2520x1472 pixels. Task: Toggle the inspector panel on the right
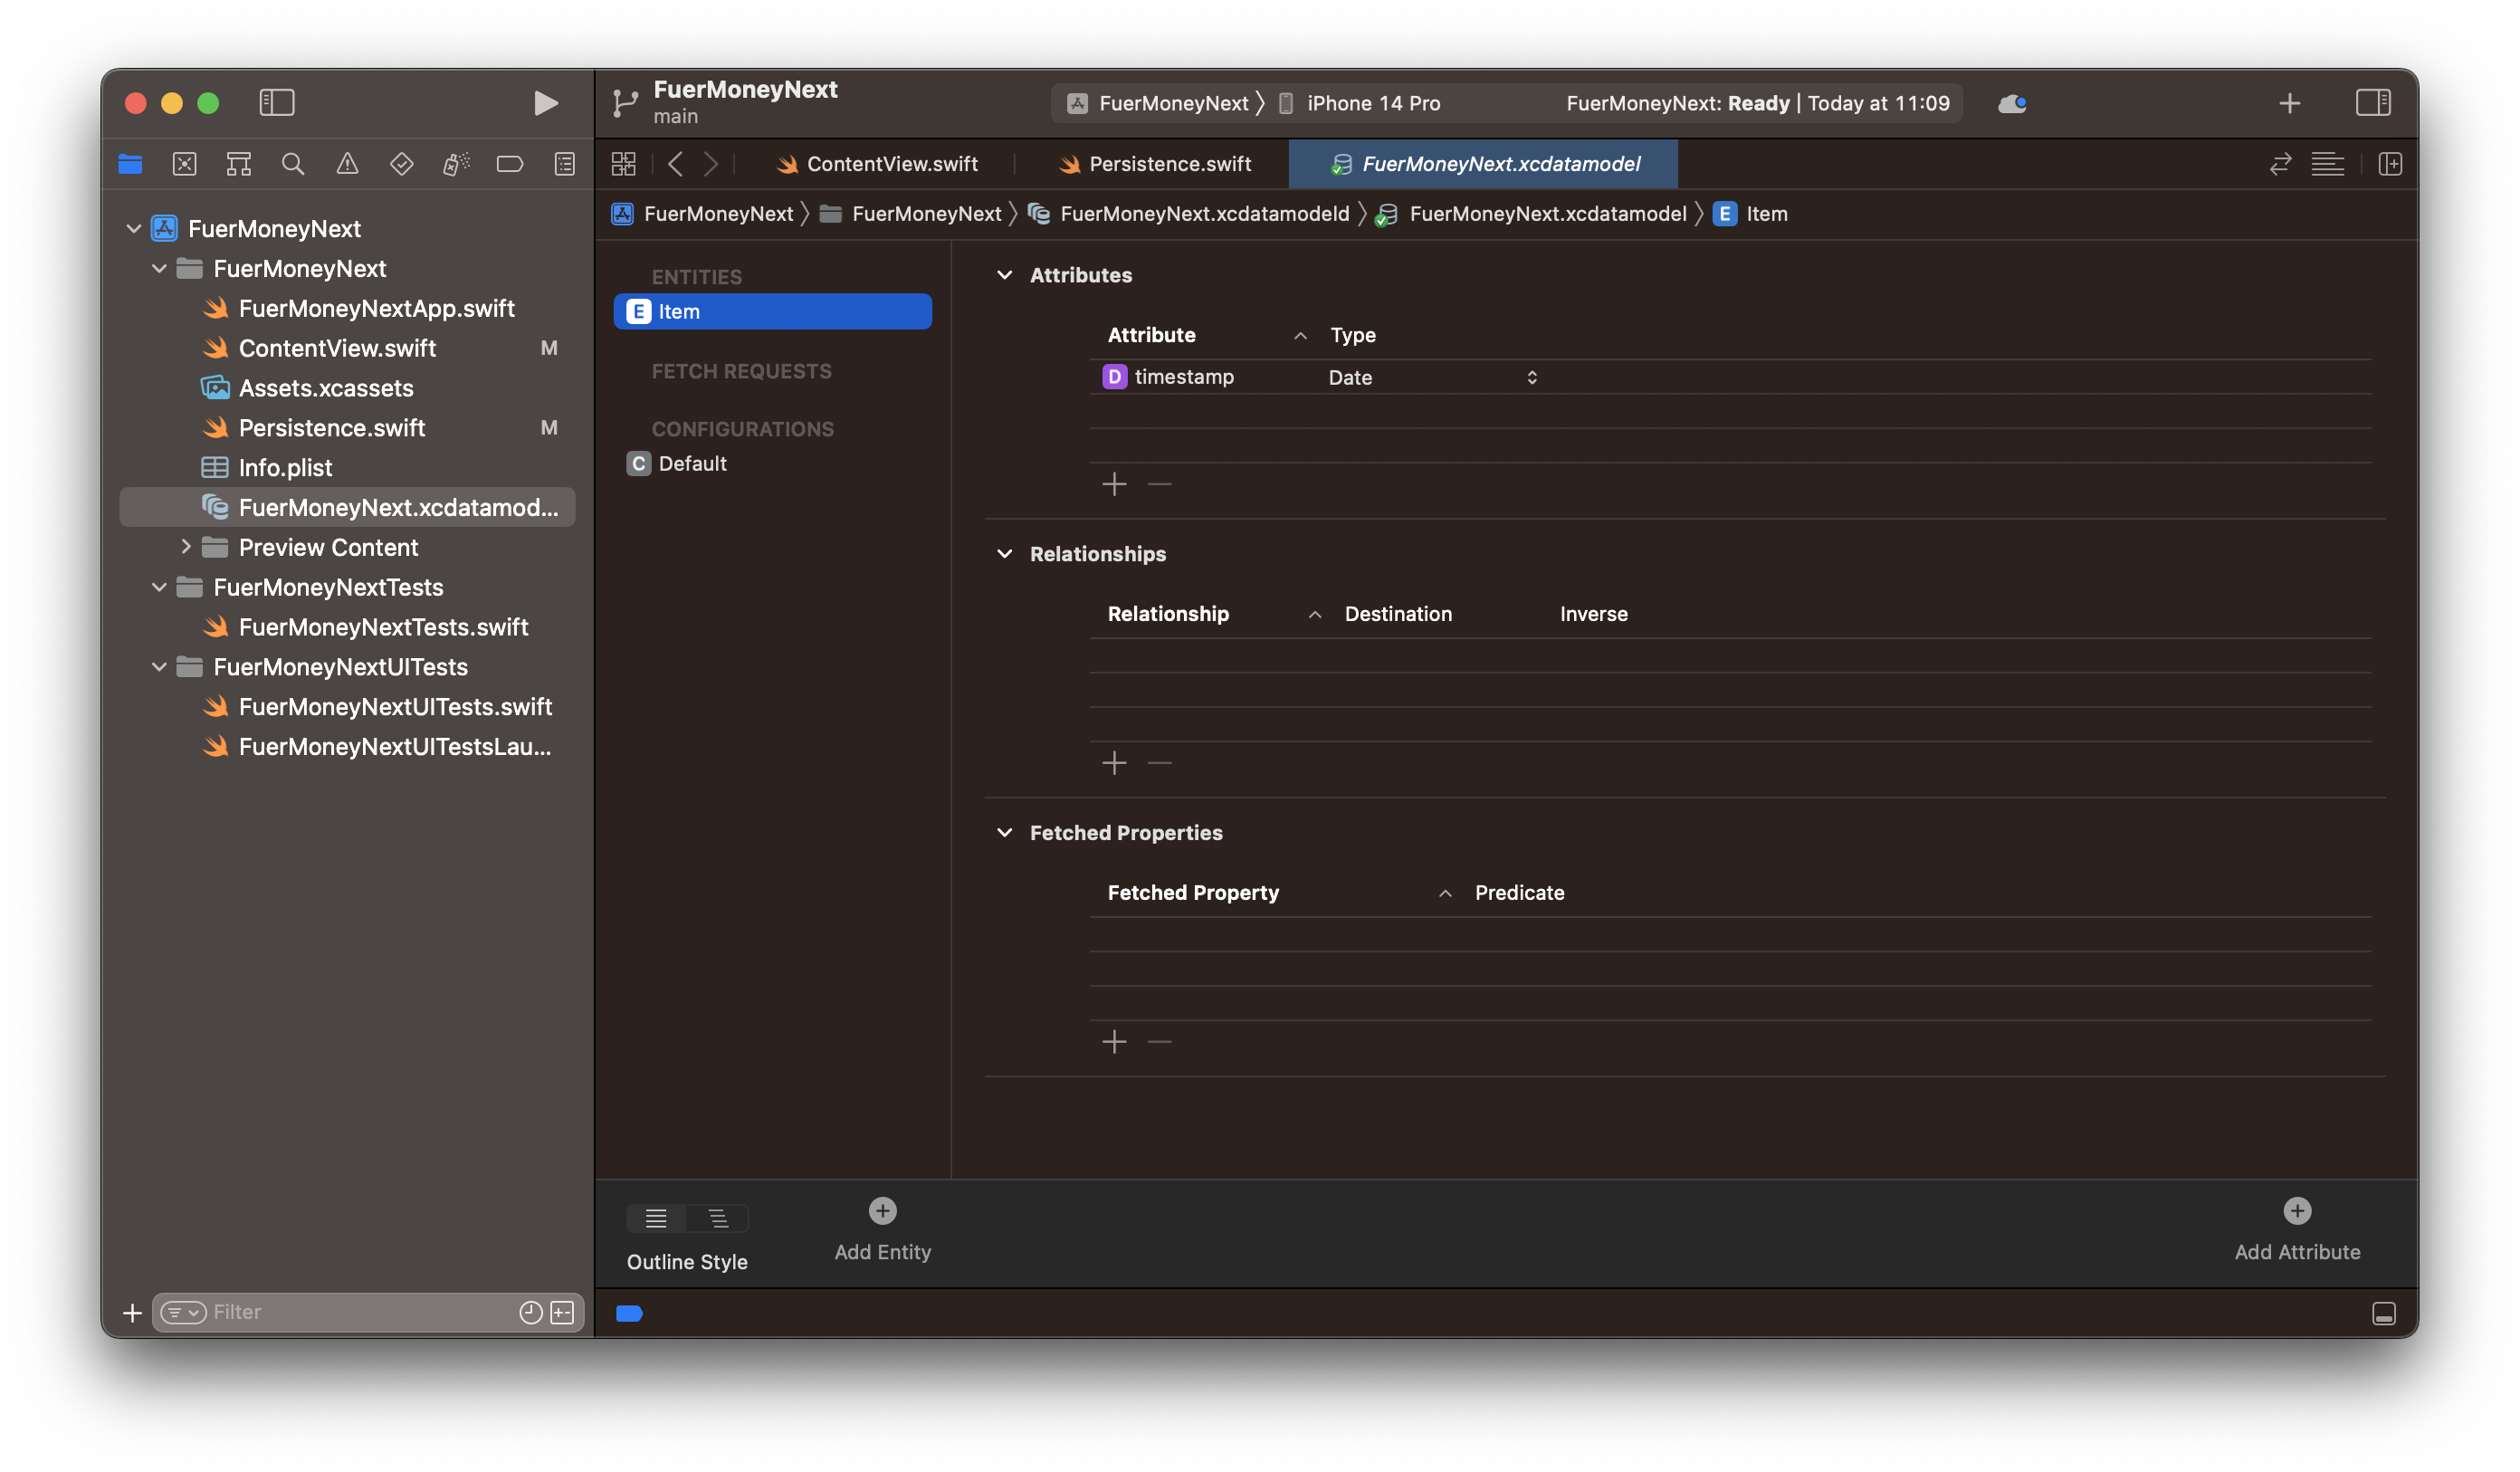tap(2374, 102)
